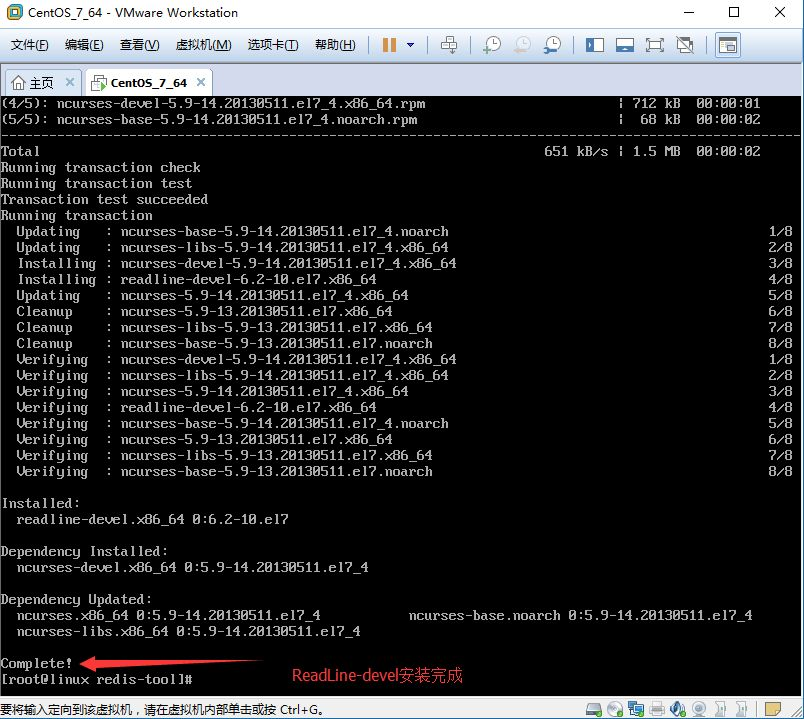Open the message log note icon
The image size is (804, 719).
772,709
